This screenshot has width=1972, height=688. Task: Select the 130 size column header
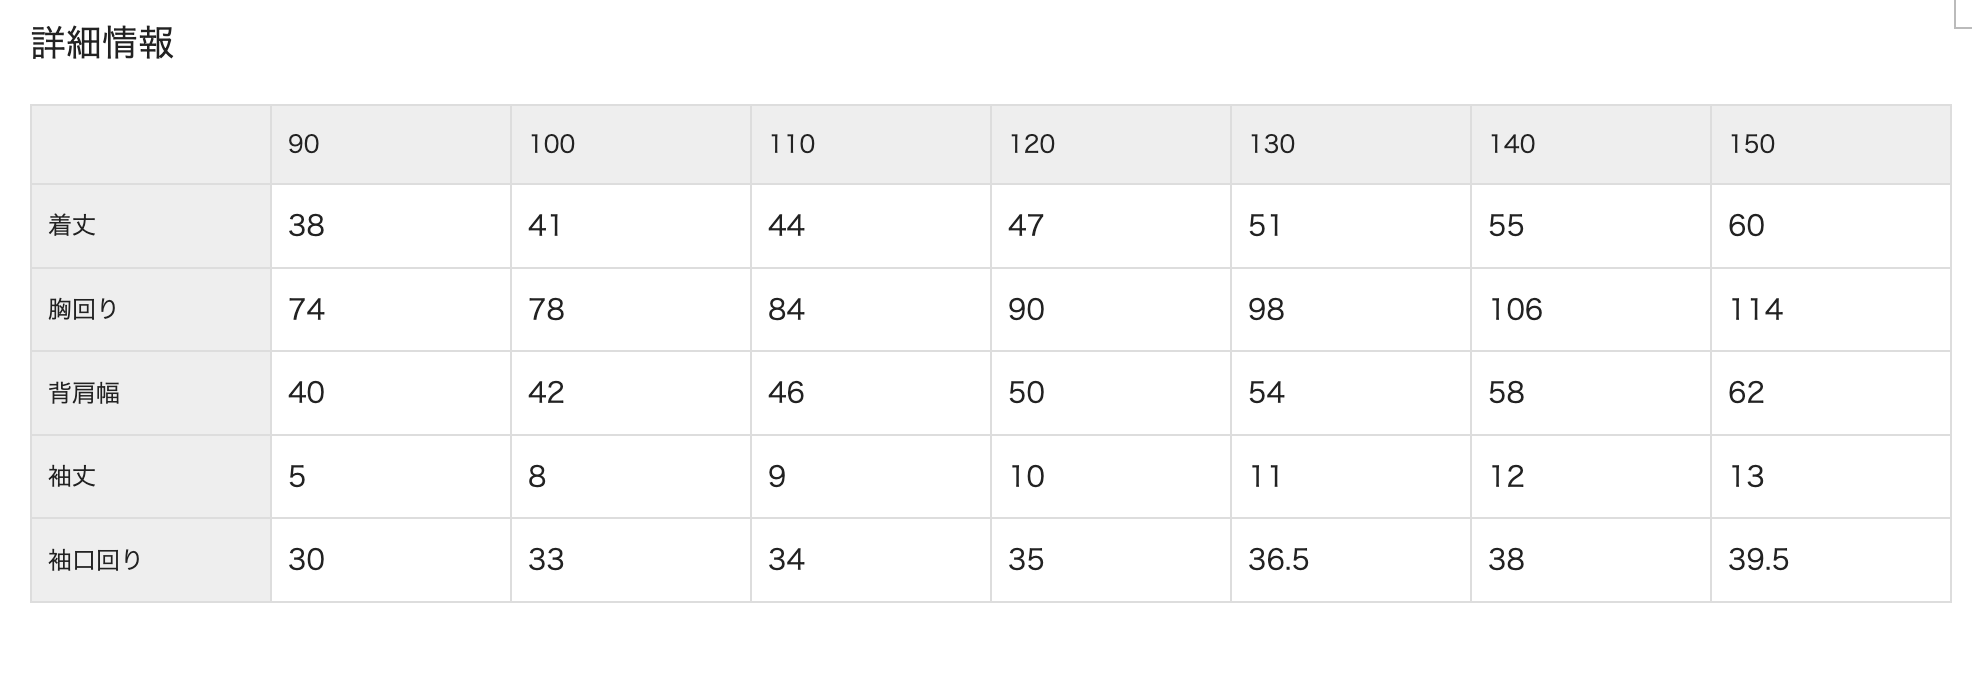1351,144
